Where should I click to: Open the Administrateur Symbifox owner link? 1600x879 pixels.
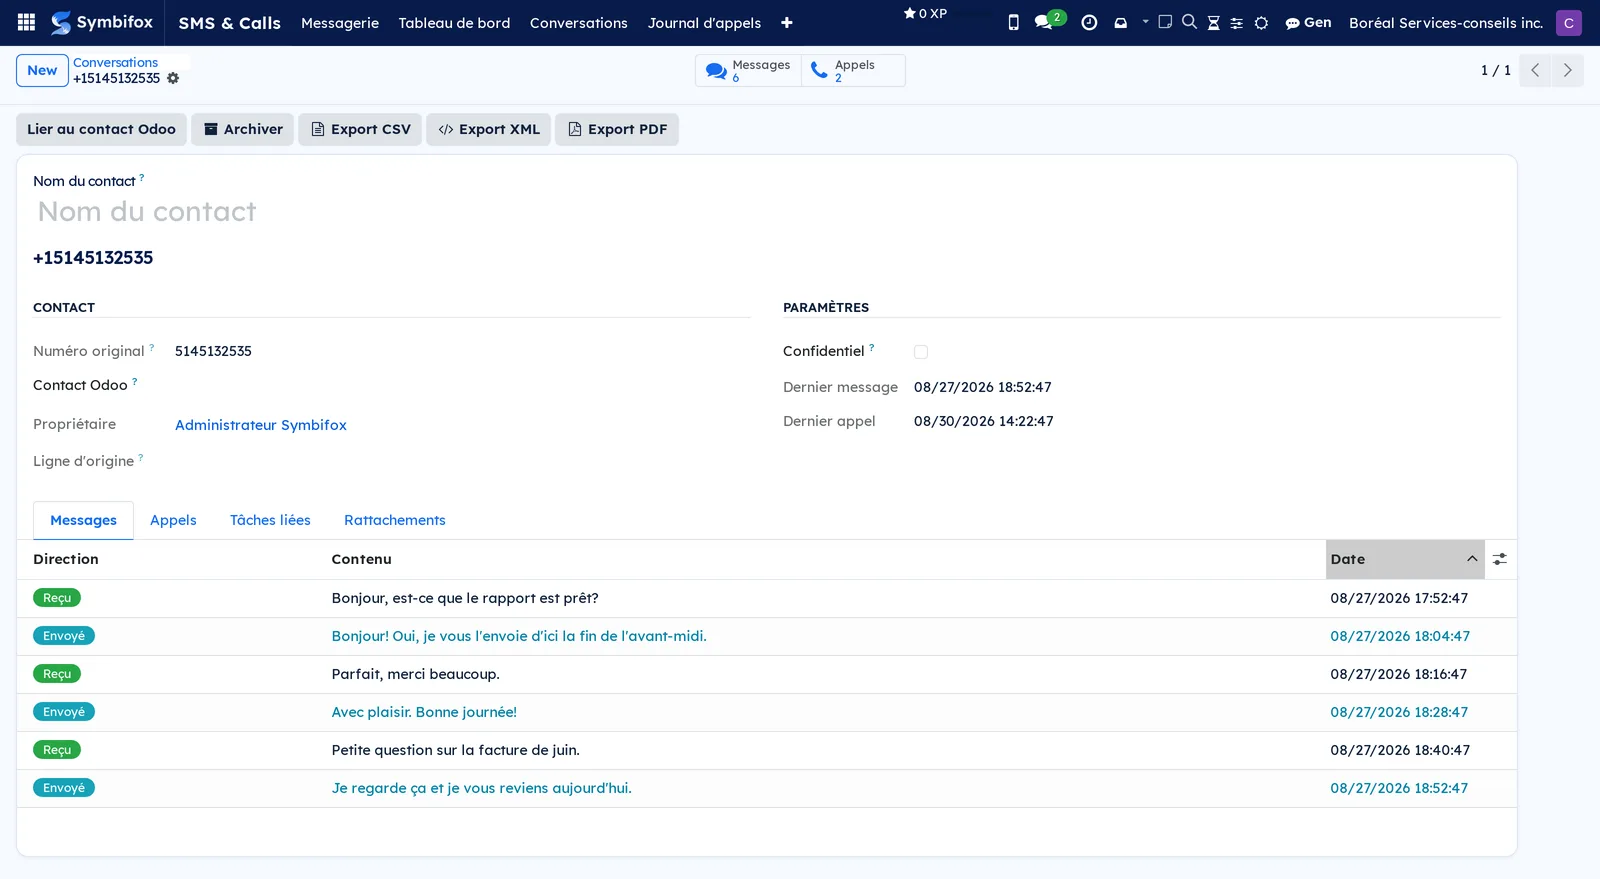[261, 425]
